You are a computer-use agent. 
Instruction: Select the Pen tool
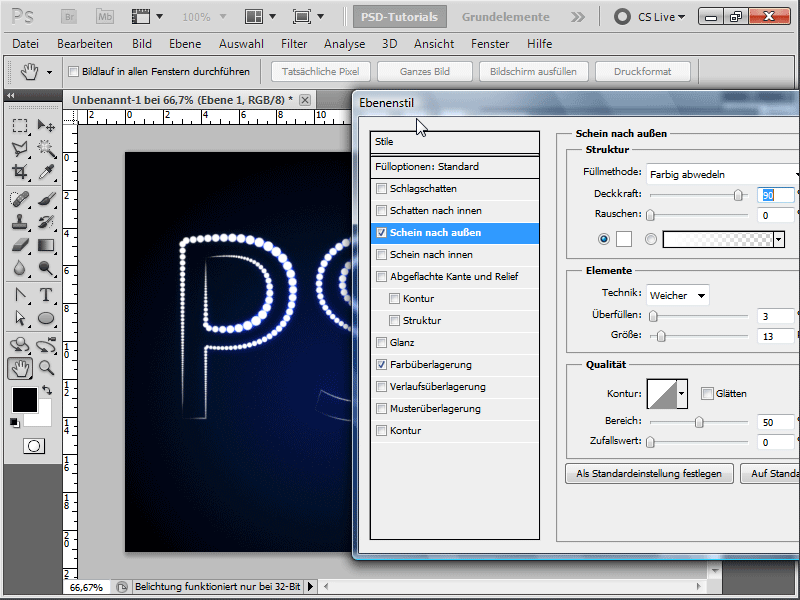20,295
